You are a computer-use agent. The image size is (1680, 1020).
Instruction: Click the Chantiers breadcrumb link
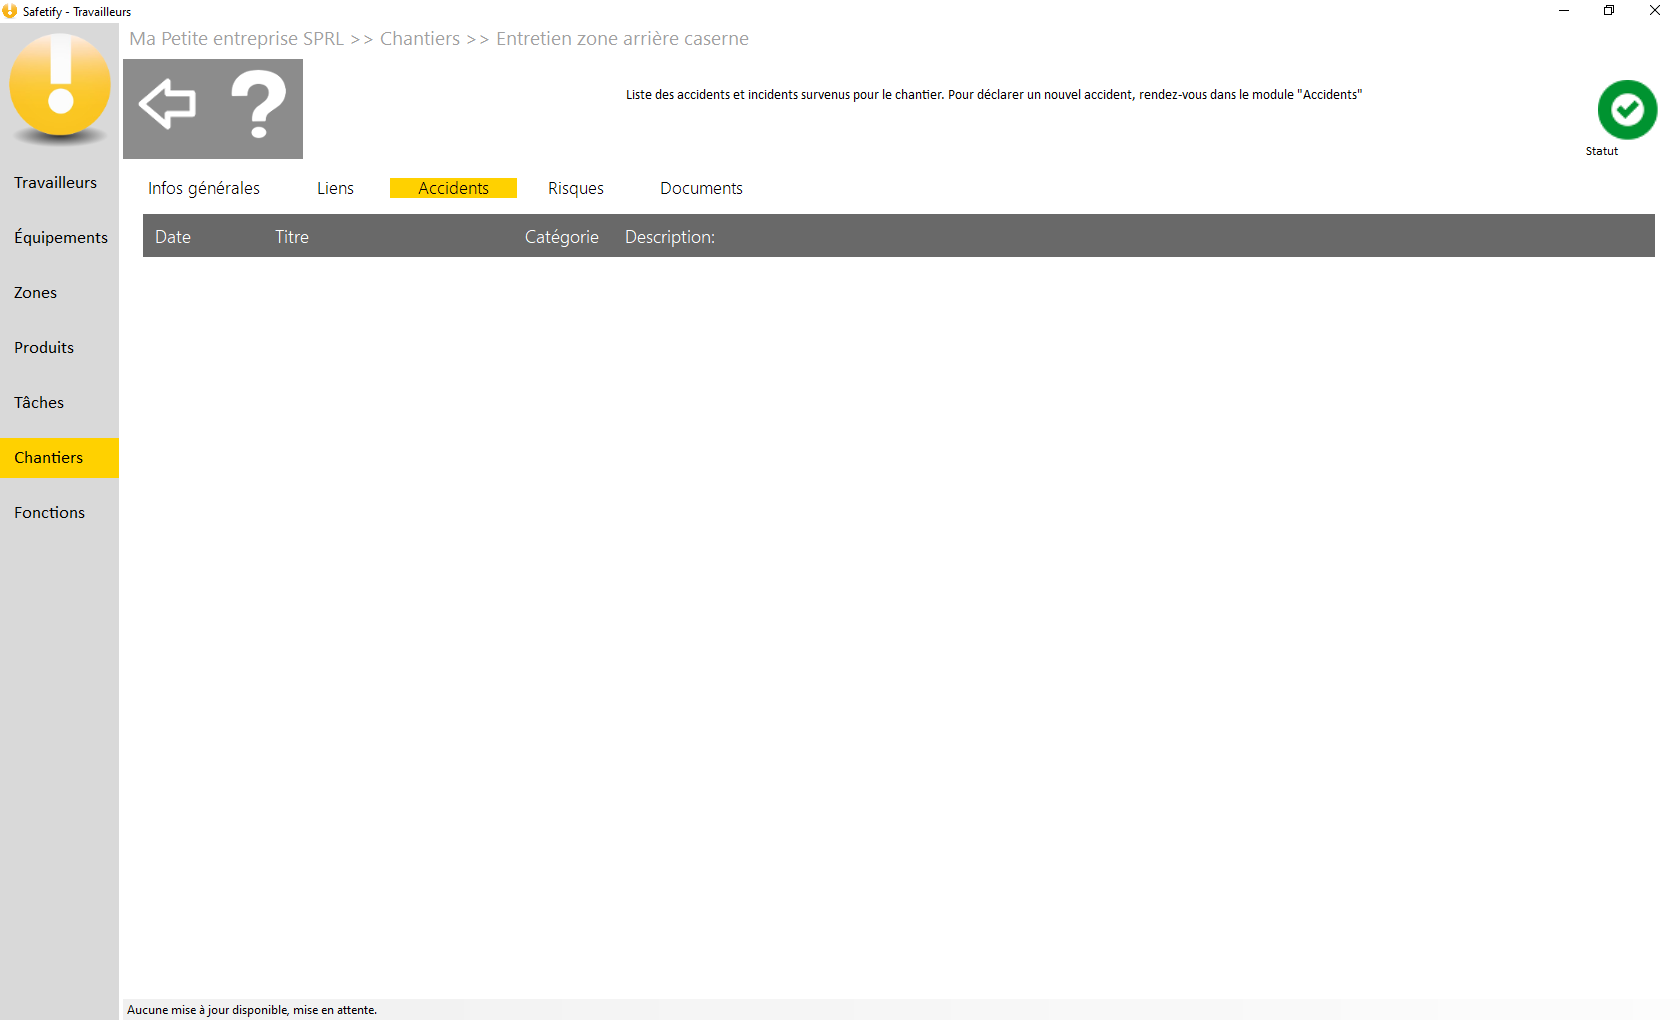[x=420, y=39]
